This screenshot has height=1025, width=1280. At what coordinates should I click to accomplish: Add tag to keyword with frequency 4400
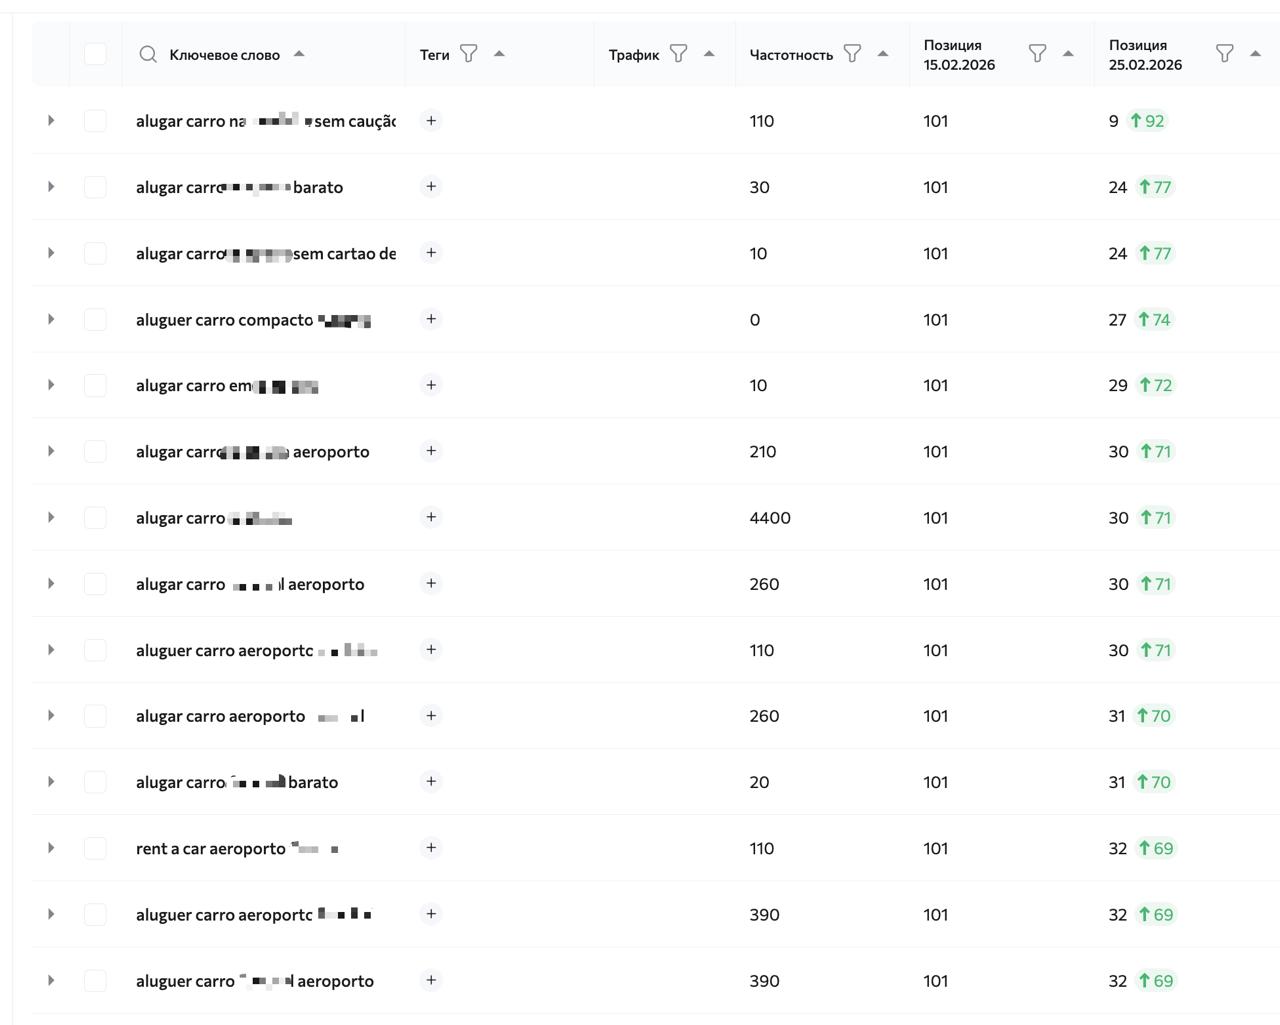coord(431,518)
